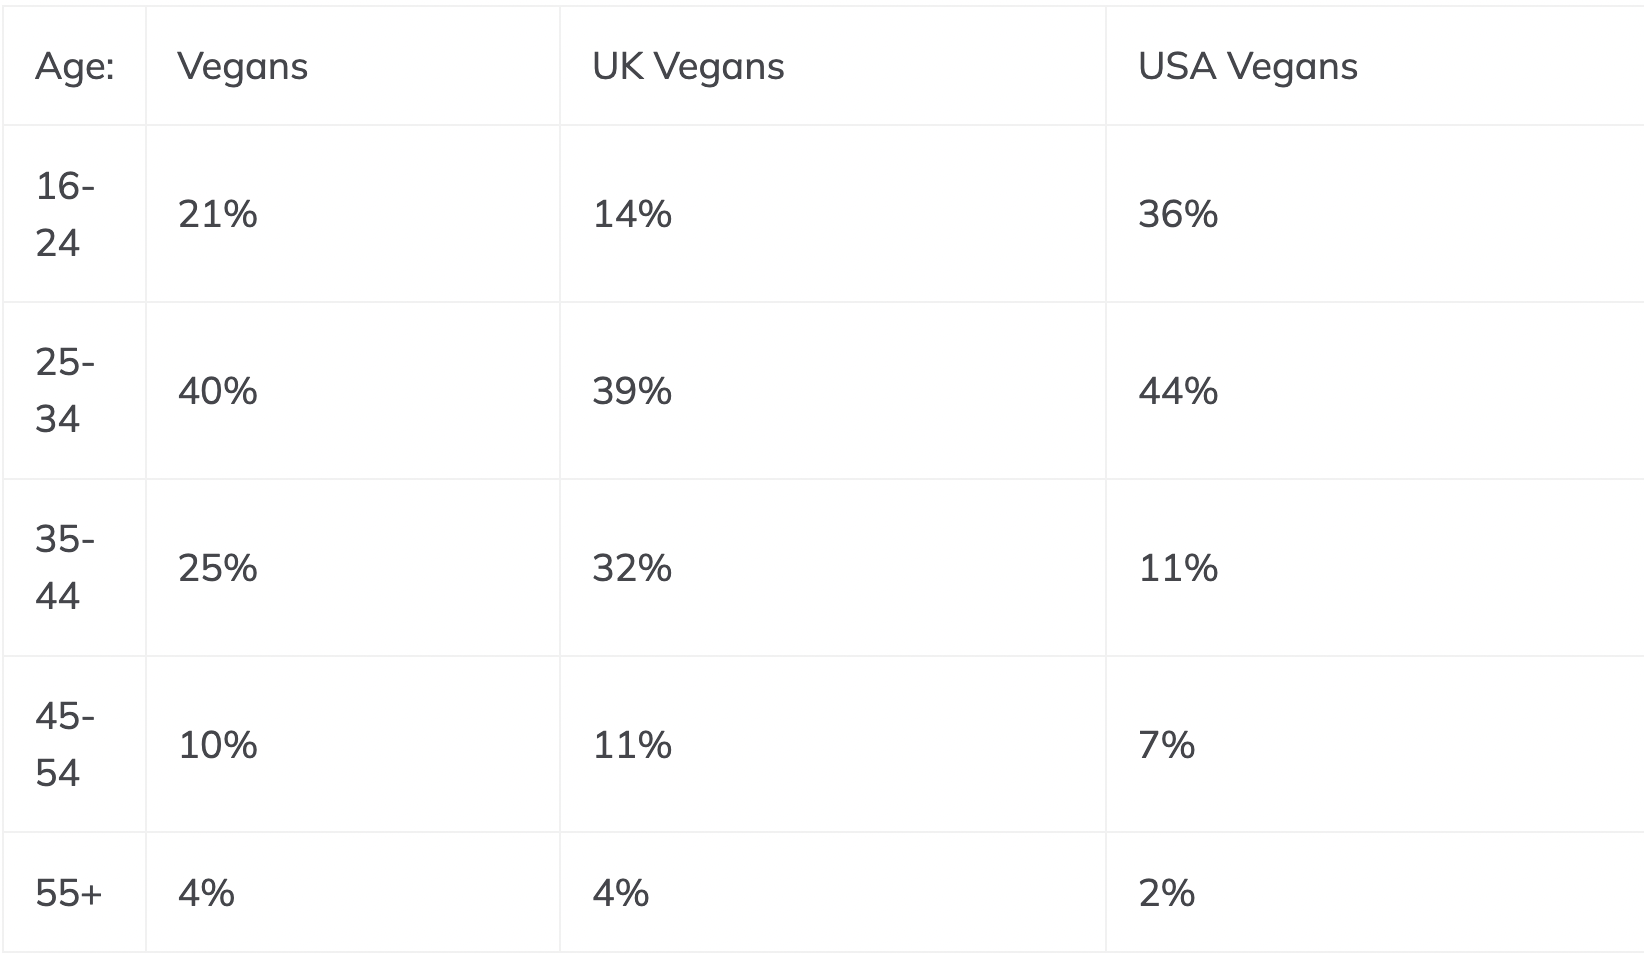Screen dimensions: 1644x954
Task: Click the 39% UK Vegans cell
Action: pos(632,391)
